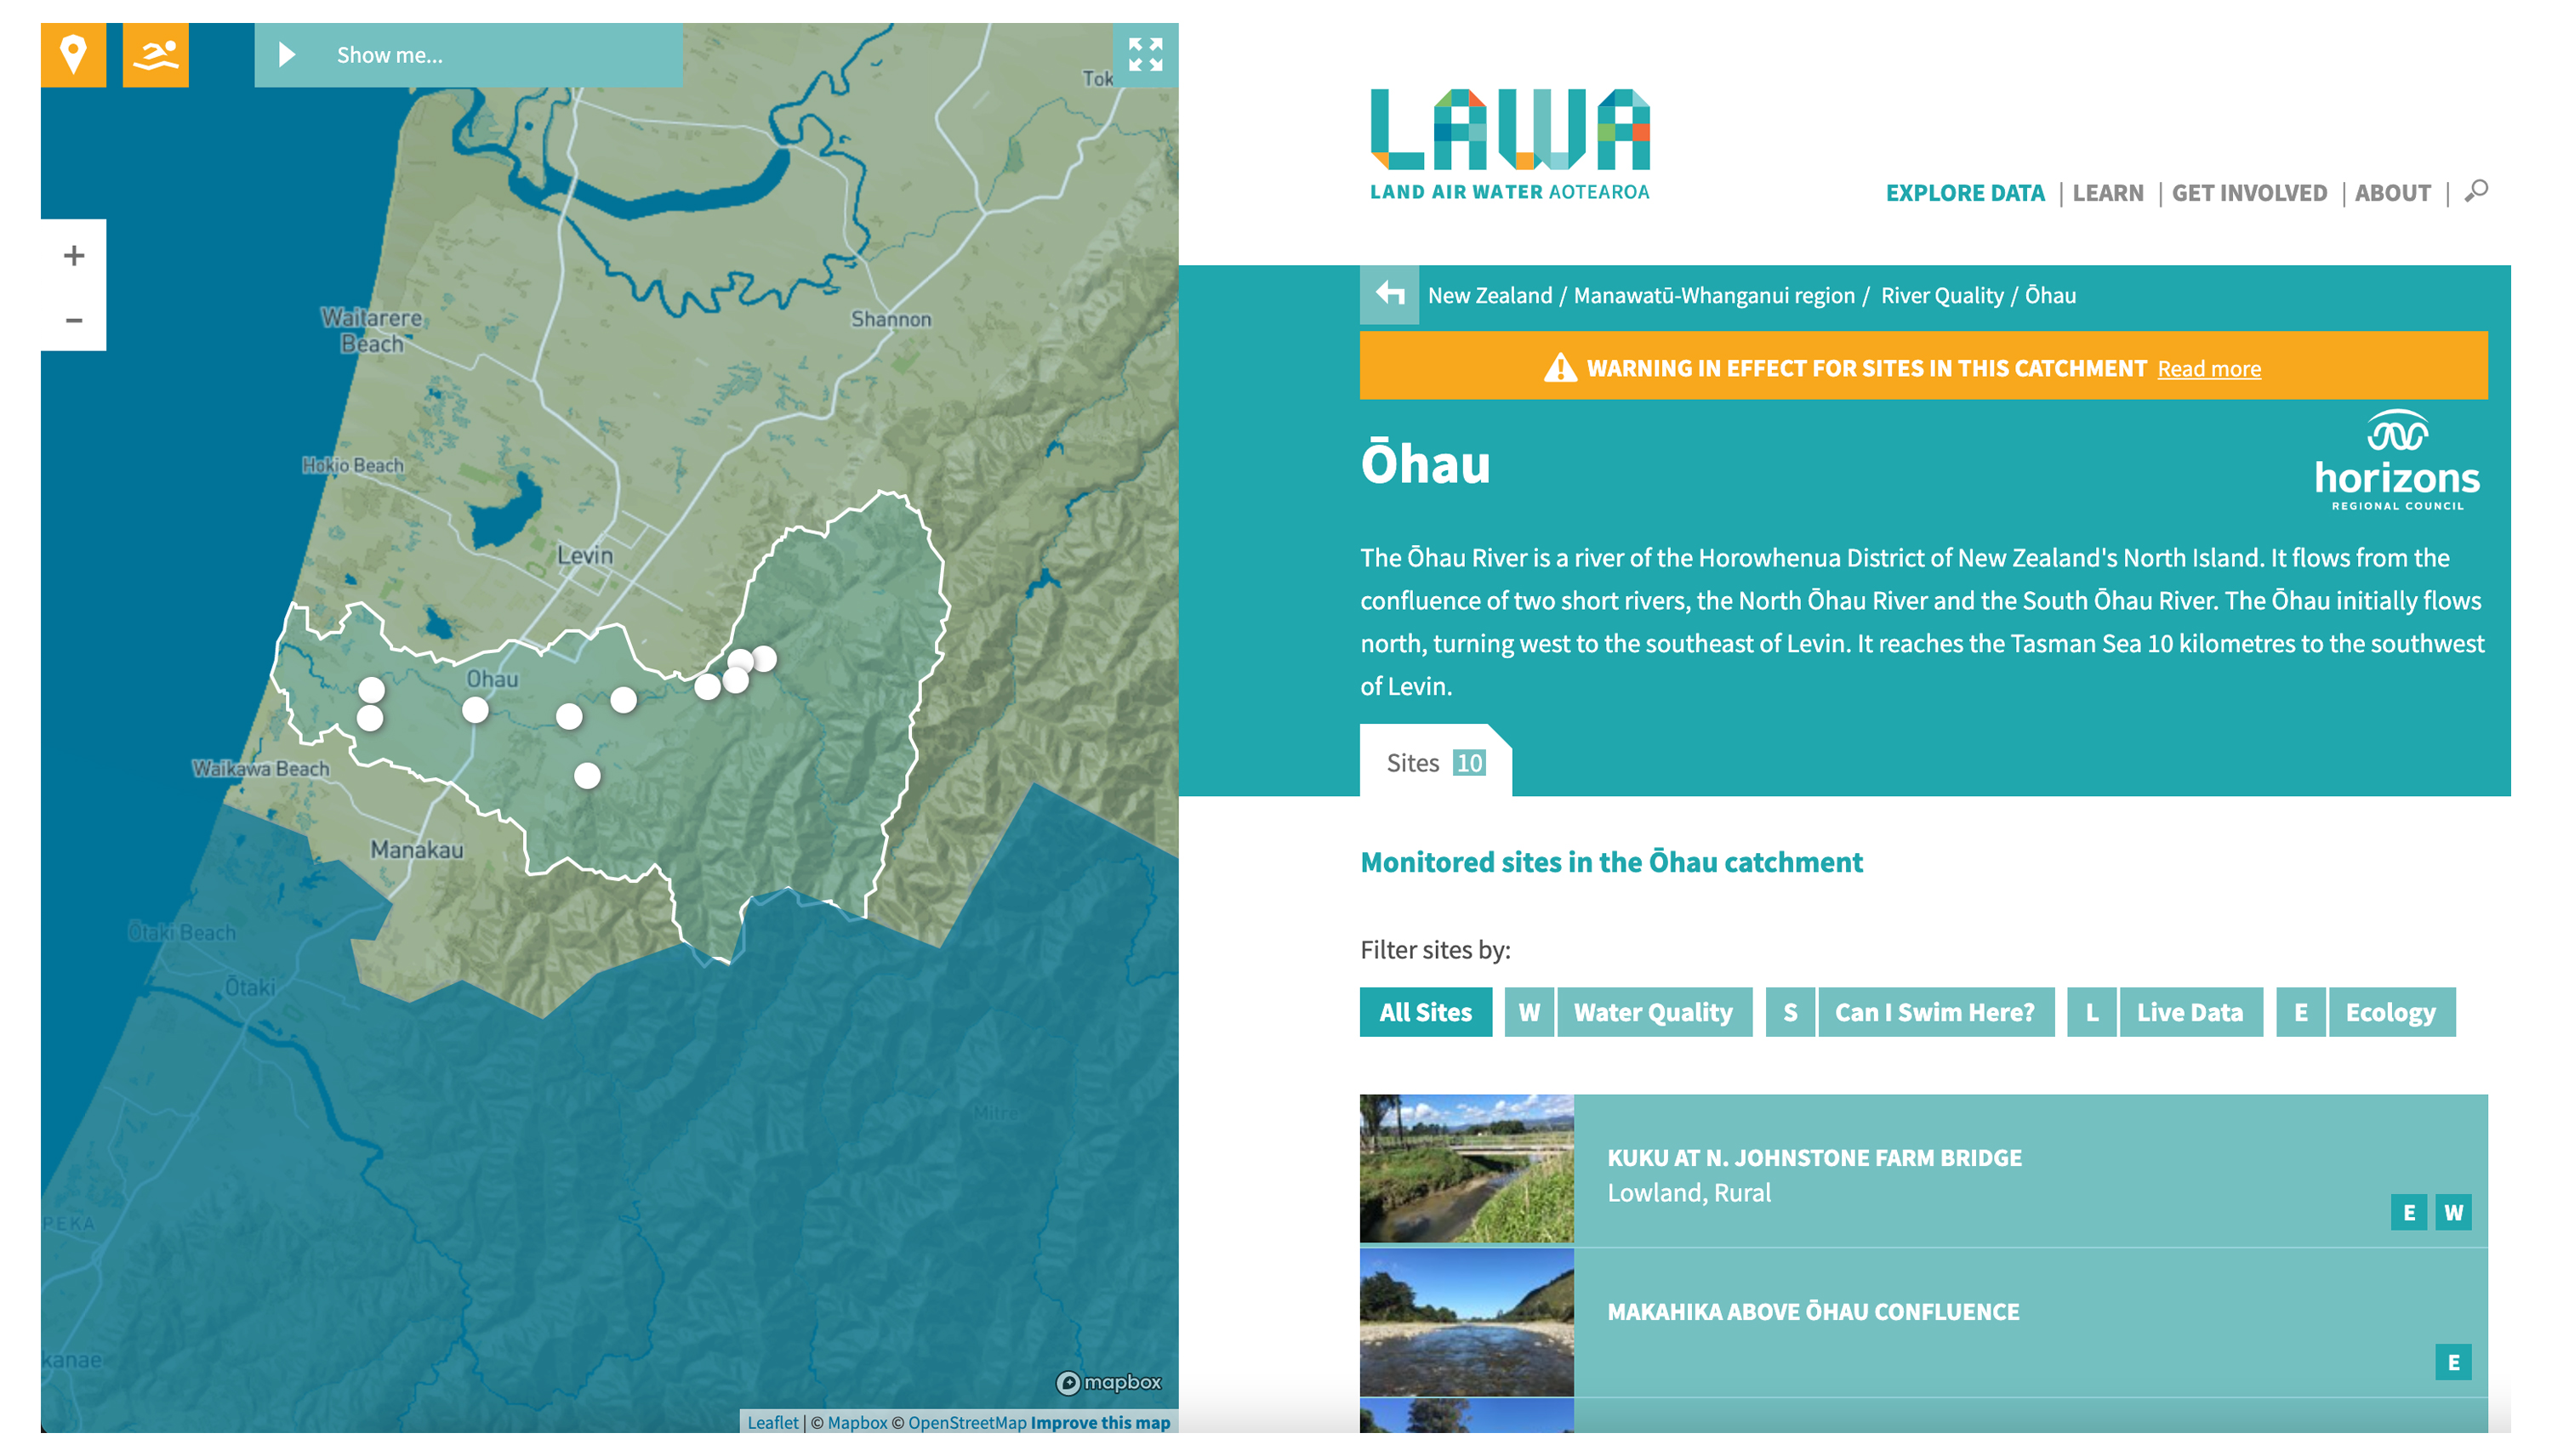
Task: Click the Mapbox attribution link
Action: coord(857,1422)
